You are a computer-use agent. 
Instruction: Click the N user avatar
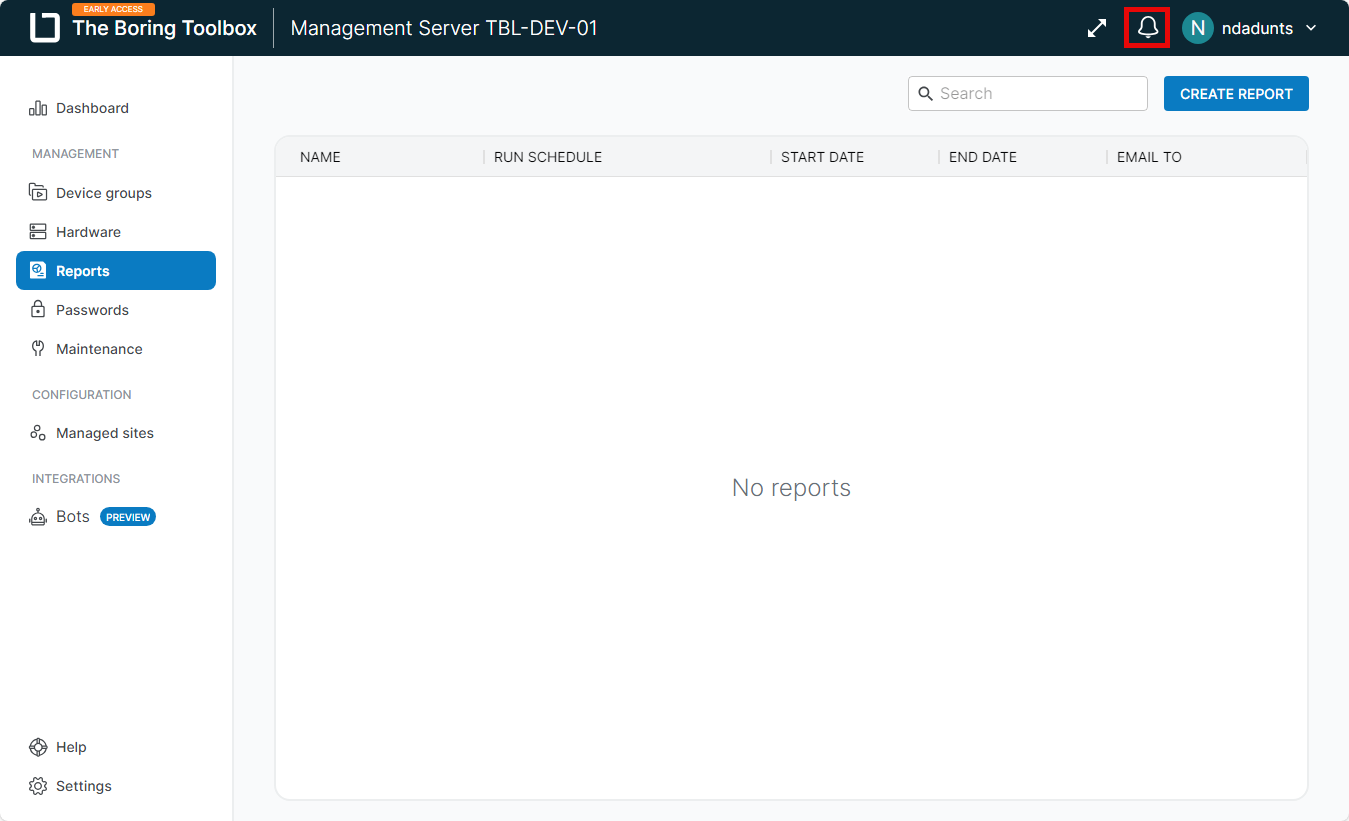pos(1197,28)
